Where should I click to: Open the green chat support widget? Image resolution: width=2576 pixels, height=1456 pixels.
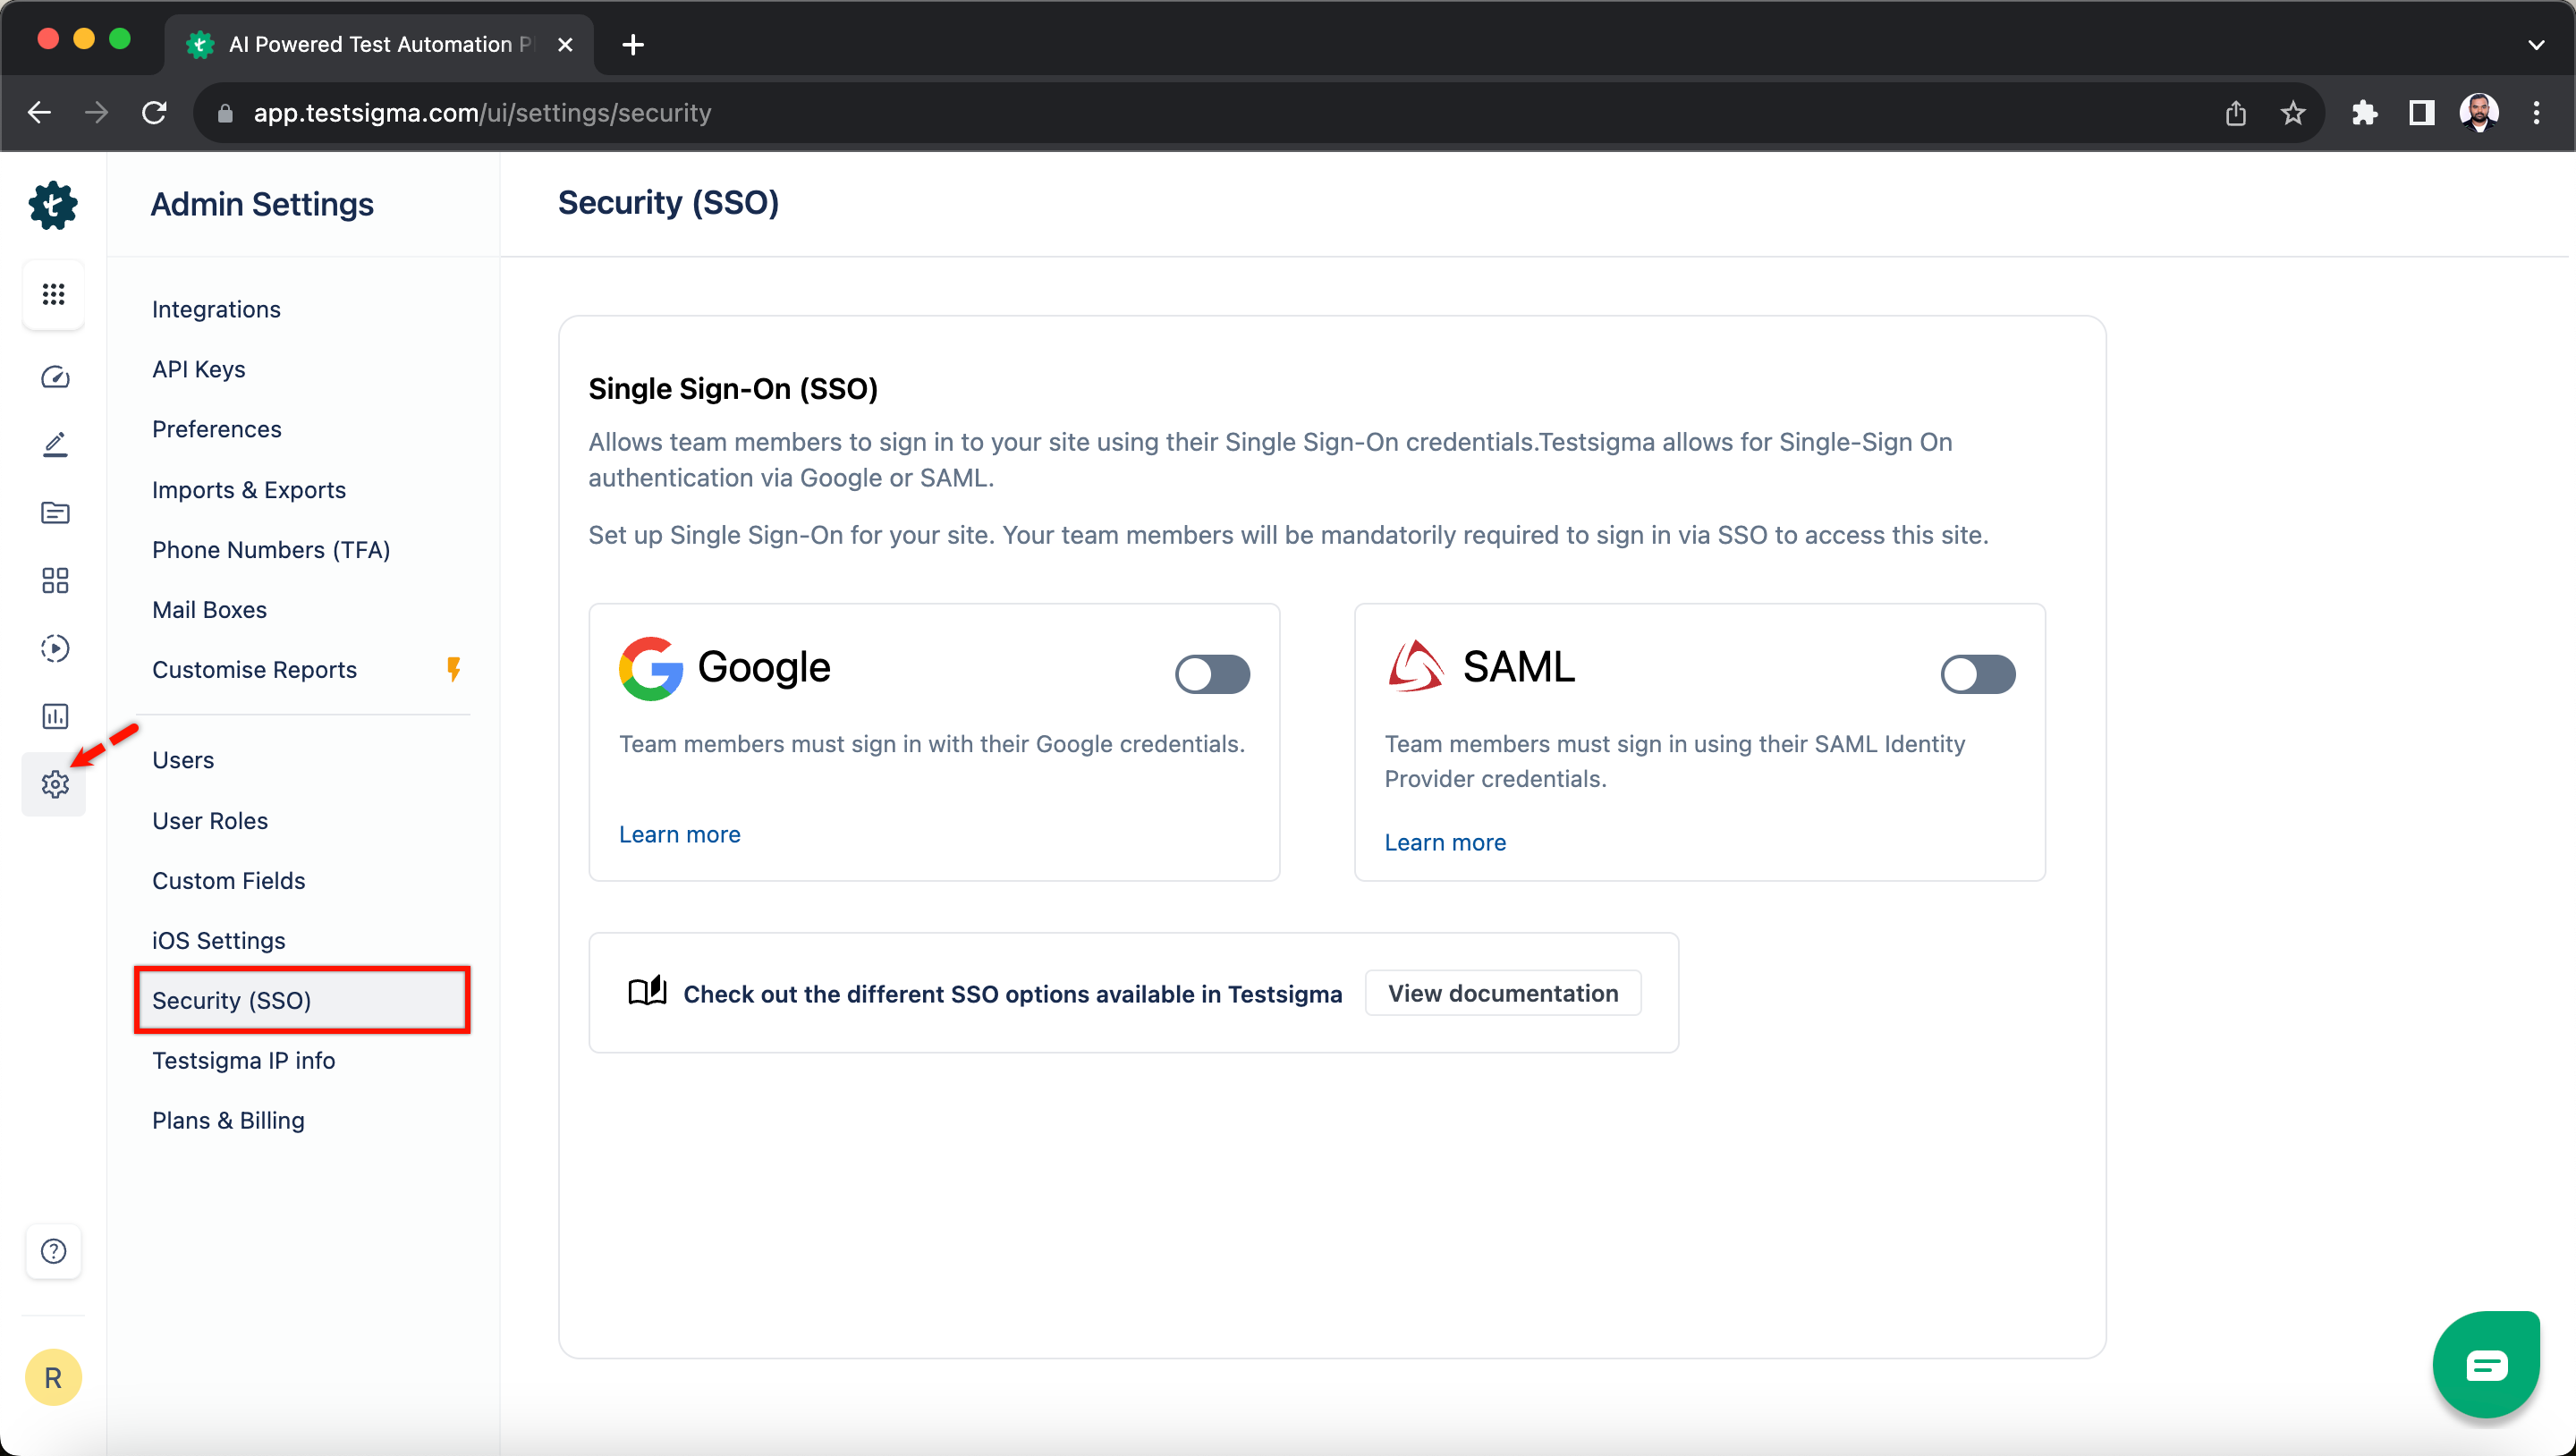click(x=2487, y=1365)
